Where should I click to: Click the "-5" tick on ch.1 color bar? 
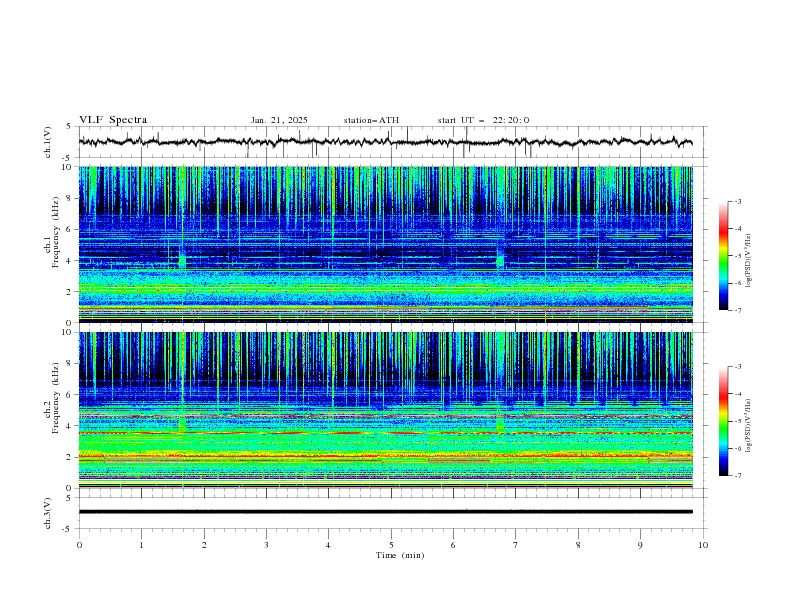point(738,256)
